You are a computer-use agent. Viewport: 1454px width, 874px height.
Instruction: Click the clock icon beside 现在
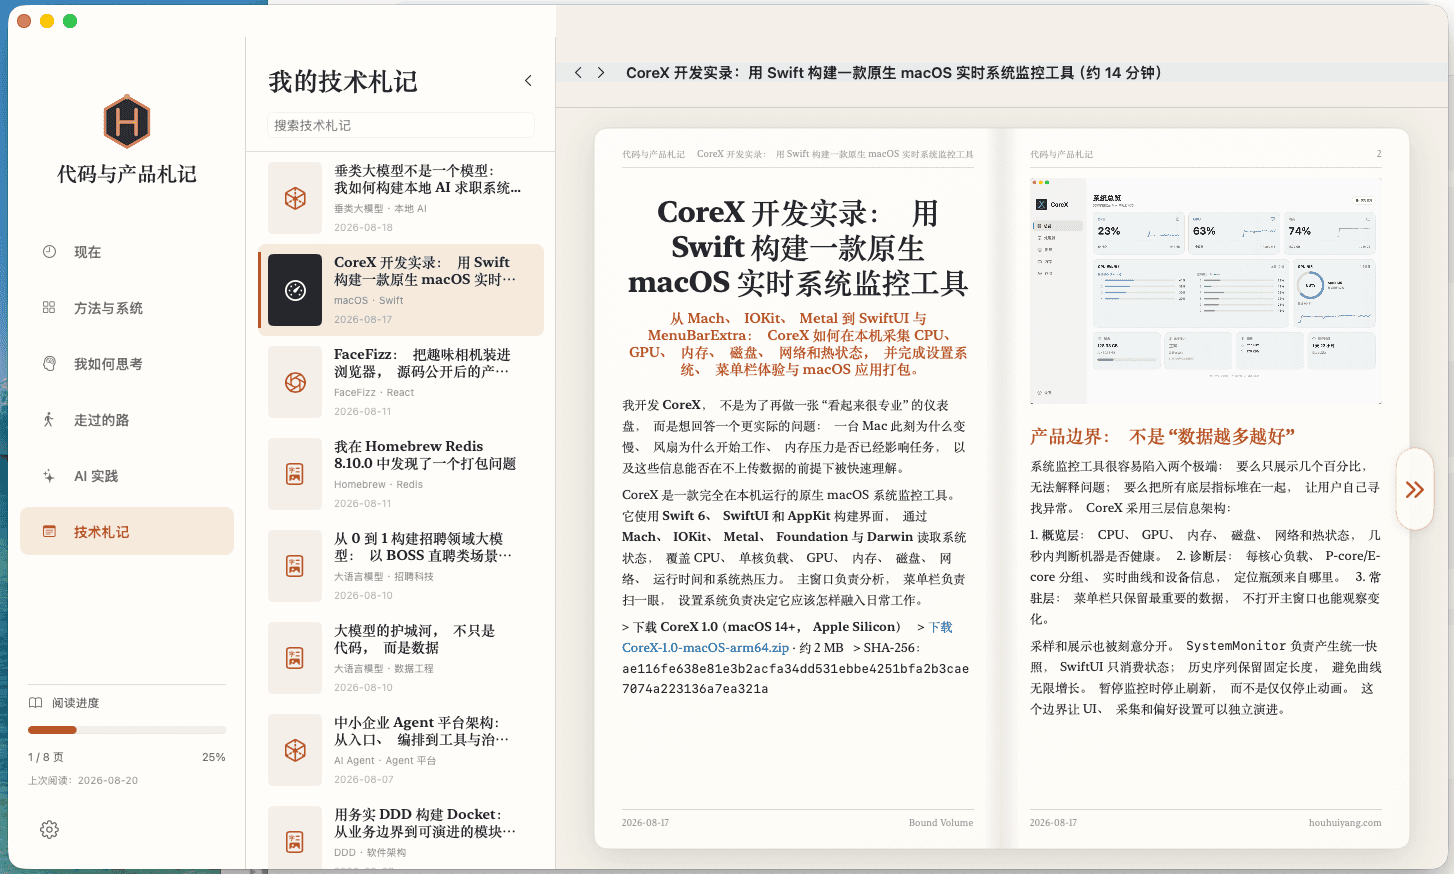[49, 252]
